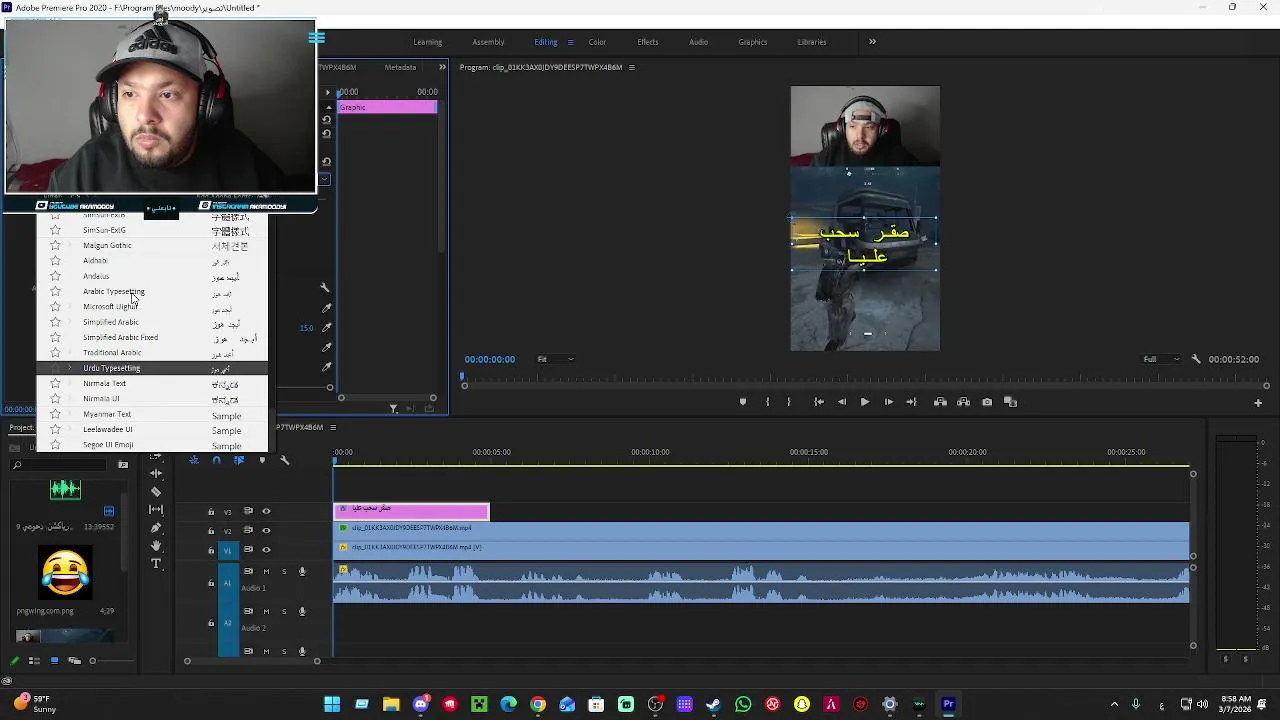Switch to the Learning workspace
The image size is (1280, 720).
[427, 42]
